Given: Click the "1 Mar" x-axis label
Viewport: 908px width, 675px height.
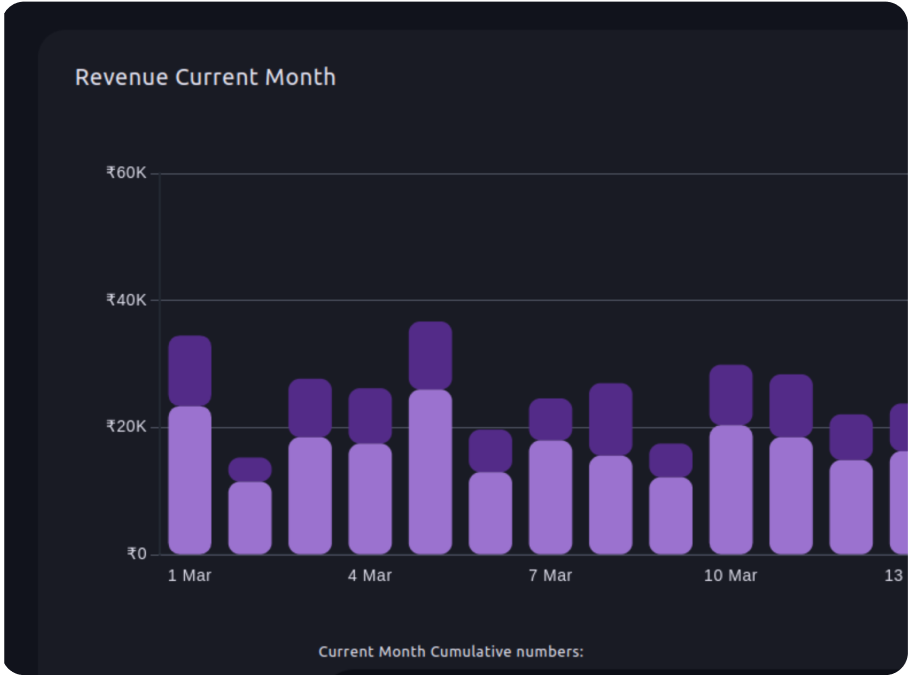Looking at the screenshot, I should point(189,575).
